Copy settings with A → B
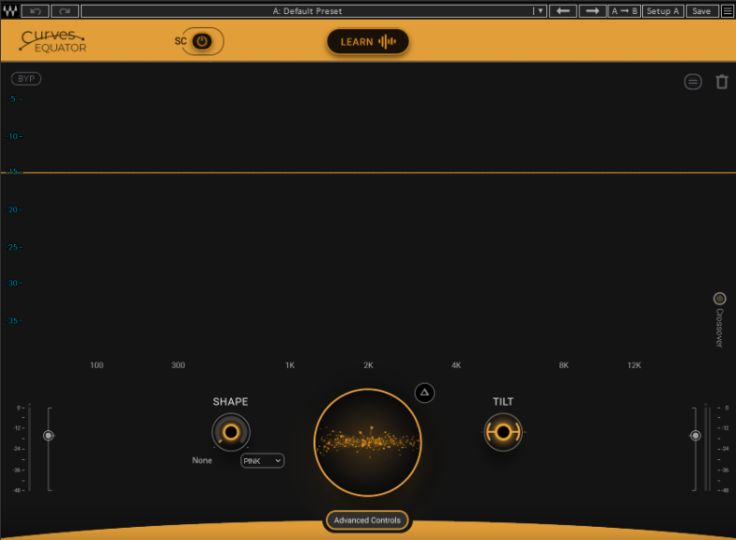Viewport: 736px width, 540px height. coord(624,11)
